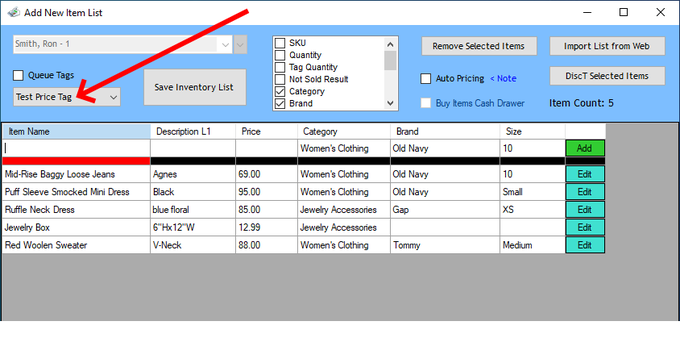Click the Small size cell
Image resolution: width=680 pixels, height=363 pixels.
[x=533, y=192]
